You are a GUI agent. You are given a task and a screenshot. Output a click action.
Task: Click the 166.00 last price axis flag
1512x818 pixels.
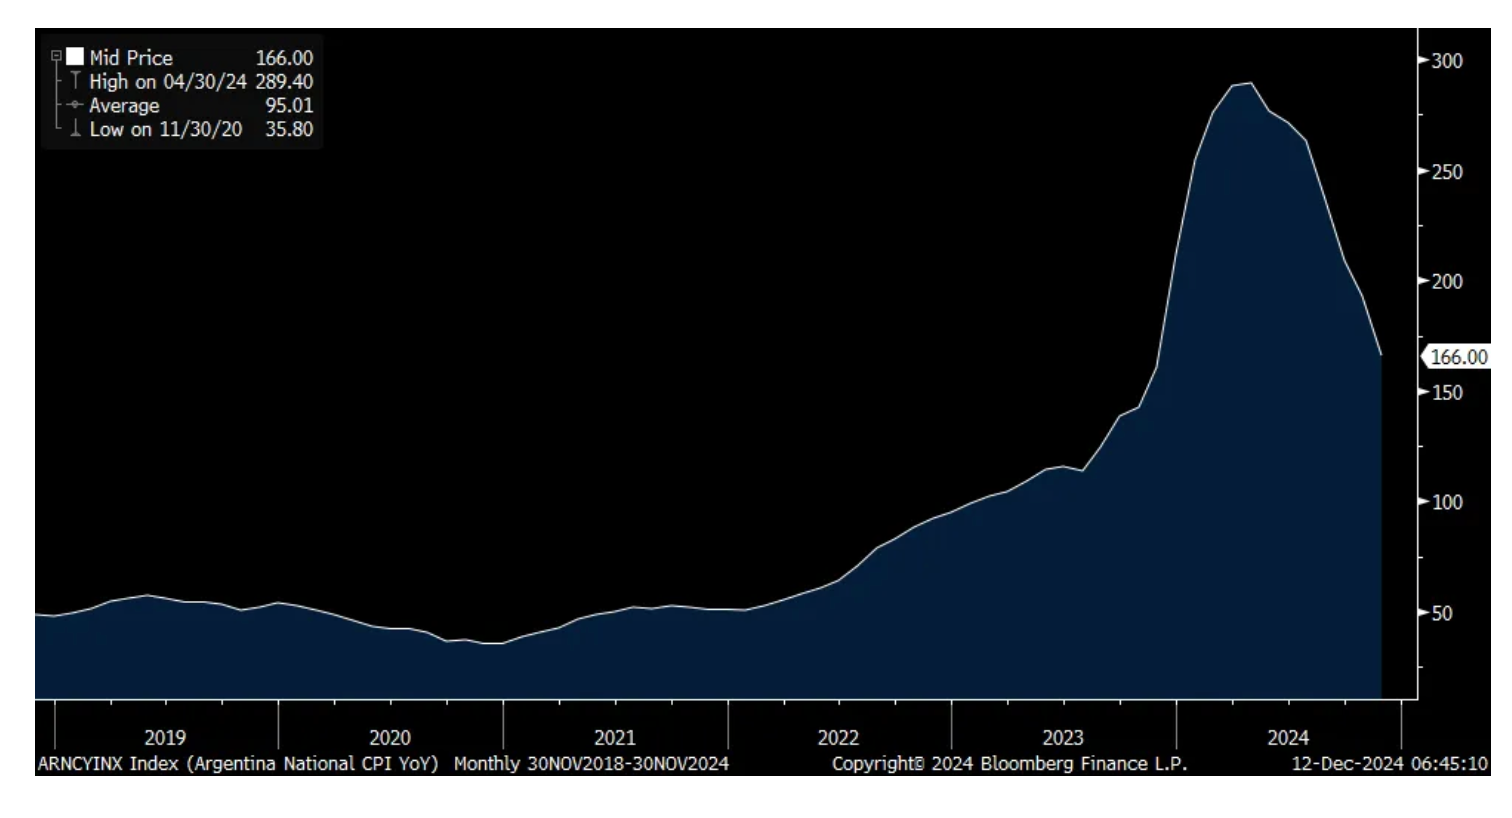(1457, 357)
